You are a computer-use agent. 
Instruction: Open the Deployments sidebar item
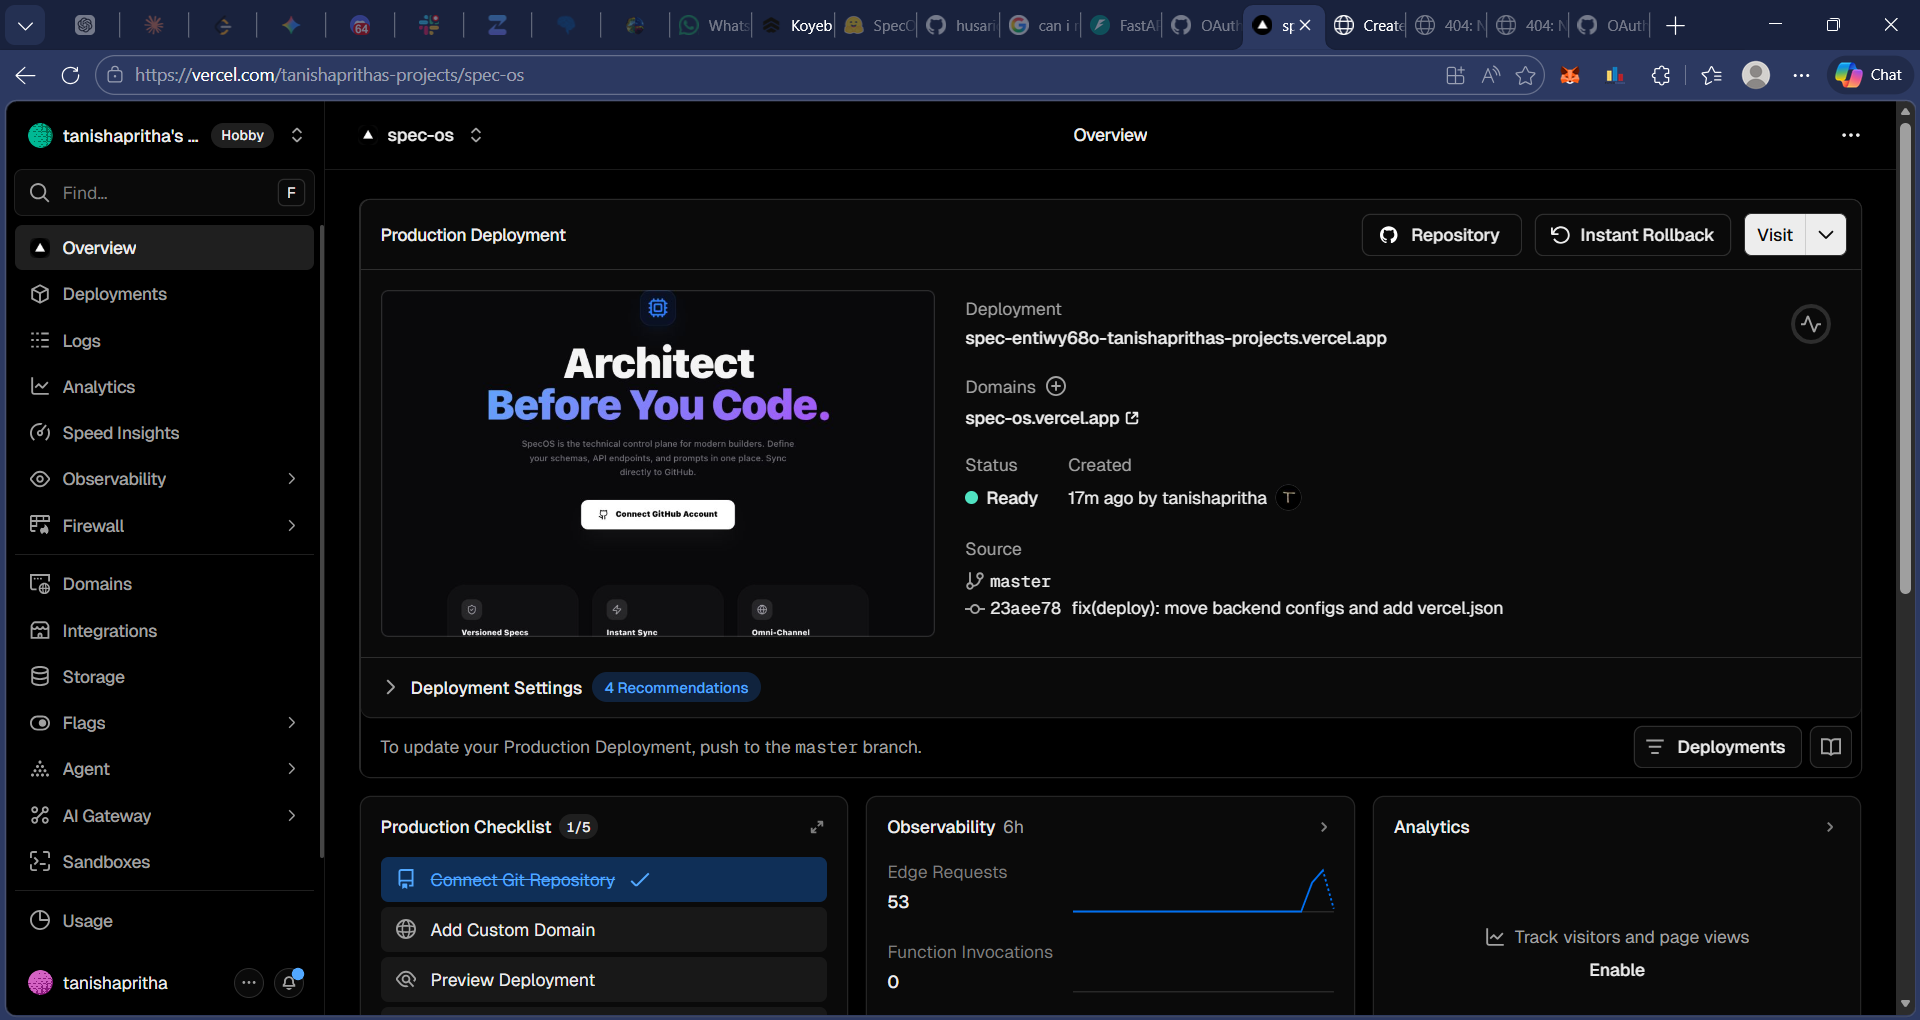pyautogui.click(x=164, y=294)
